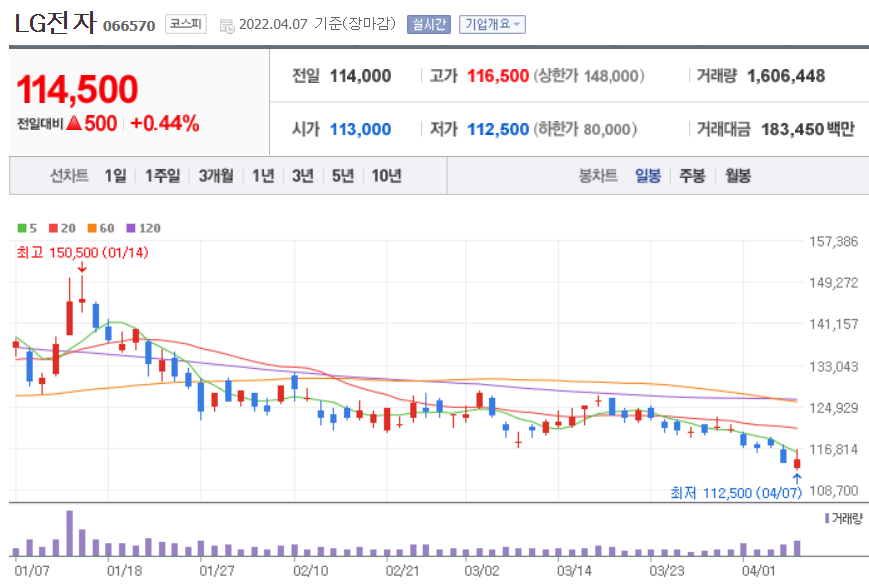The height and width of the screenshot is (585, 869).
Task: Click the 03/02 date axis label
Action: [482, 571]
